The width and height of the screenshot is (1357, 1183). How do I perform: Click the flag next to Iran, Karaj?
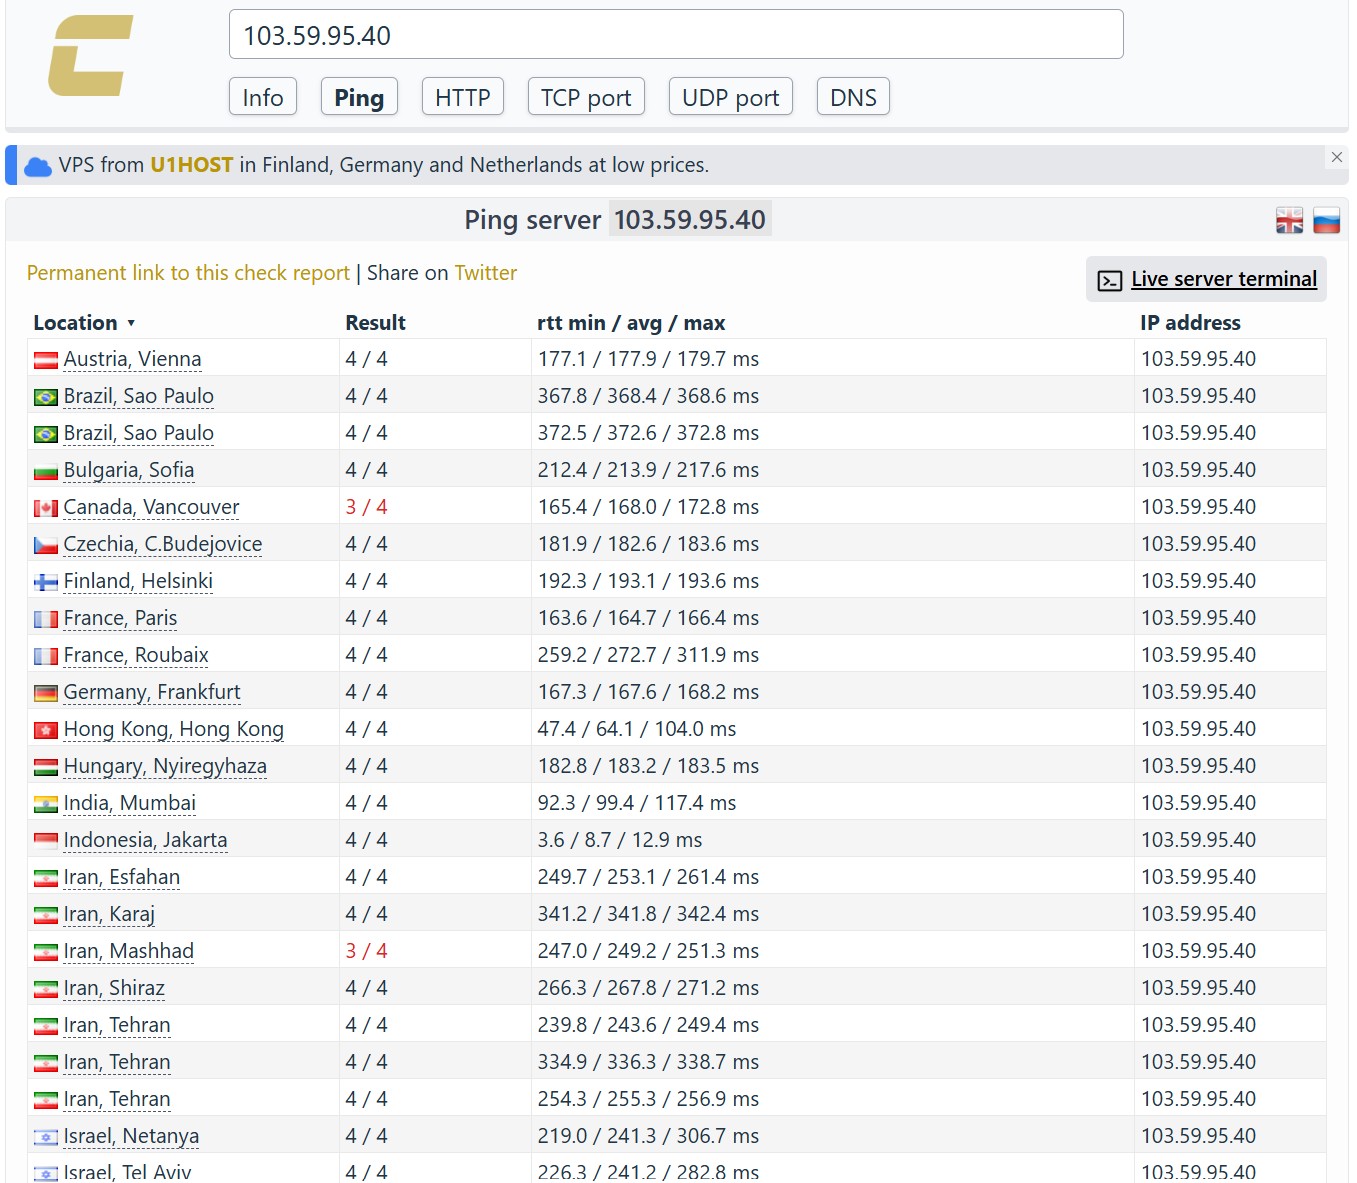[x=46, y=916]
